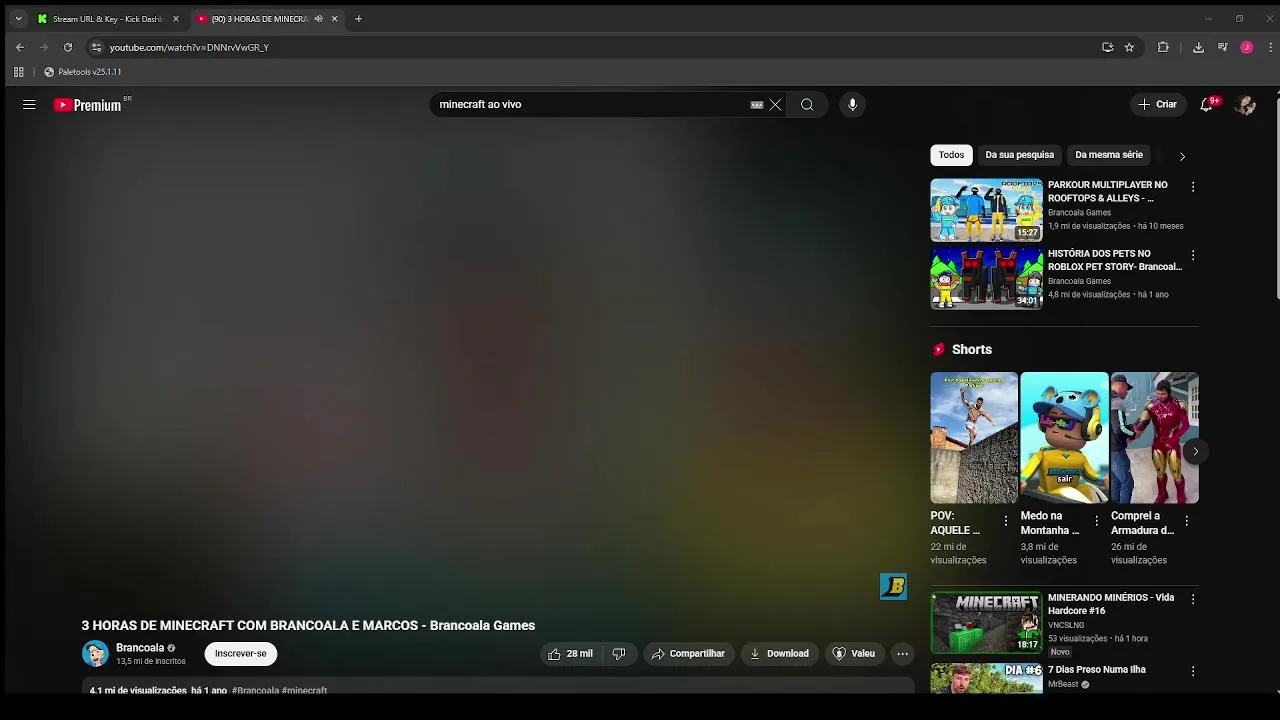The width and height of the screenshot is (1280, 720).
Task: Open more actions ellipsis under video
Action: point(902,654)
